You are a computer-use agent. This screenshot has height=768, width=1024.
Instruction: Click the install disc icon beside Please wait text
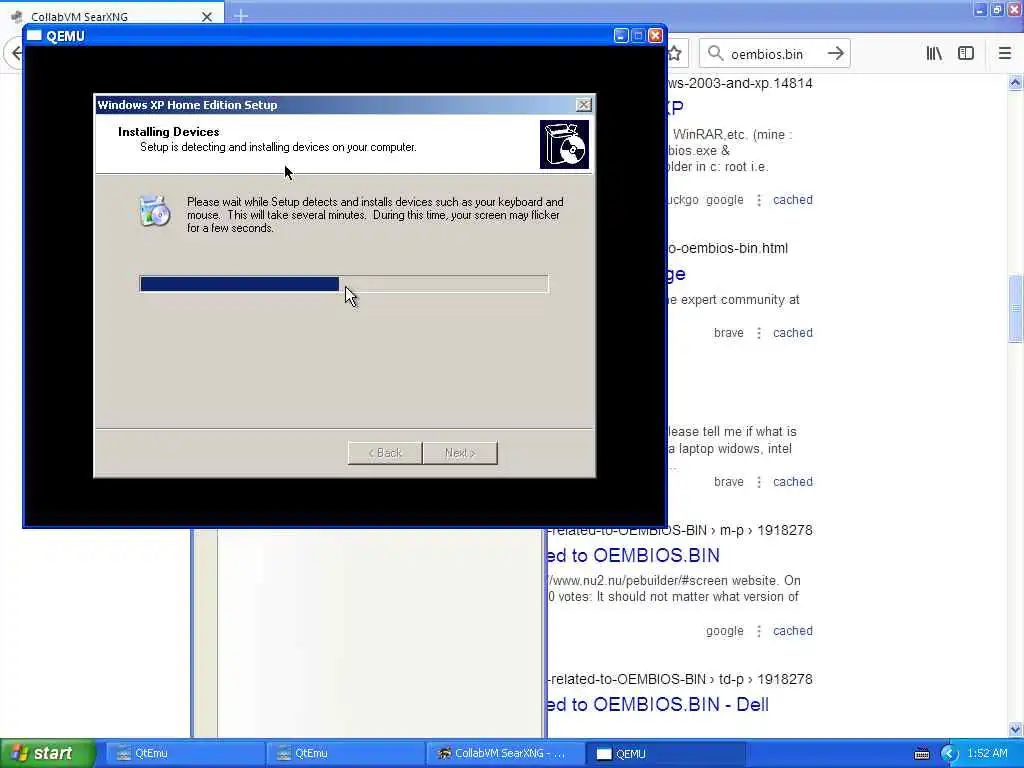click(155, 211)
